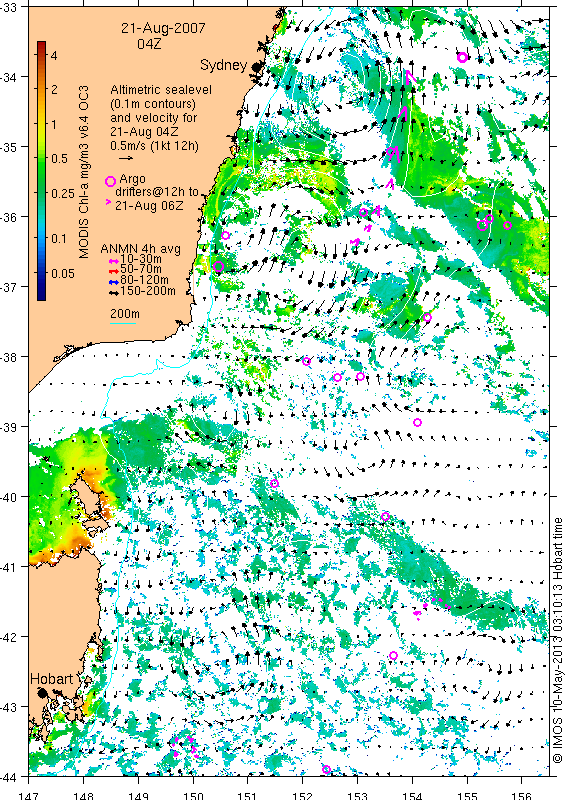Click Argo float circle near 39°S 154°E
The image size is (570, 800).
417,422
